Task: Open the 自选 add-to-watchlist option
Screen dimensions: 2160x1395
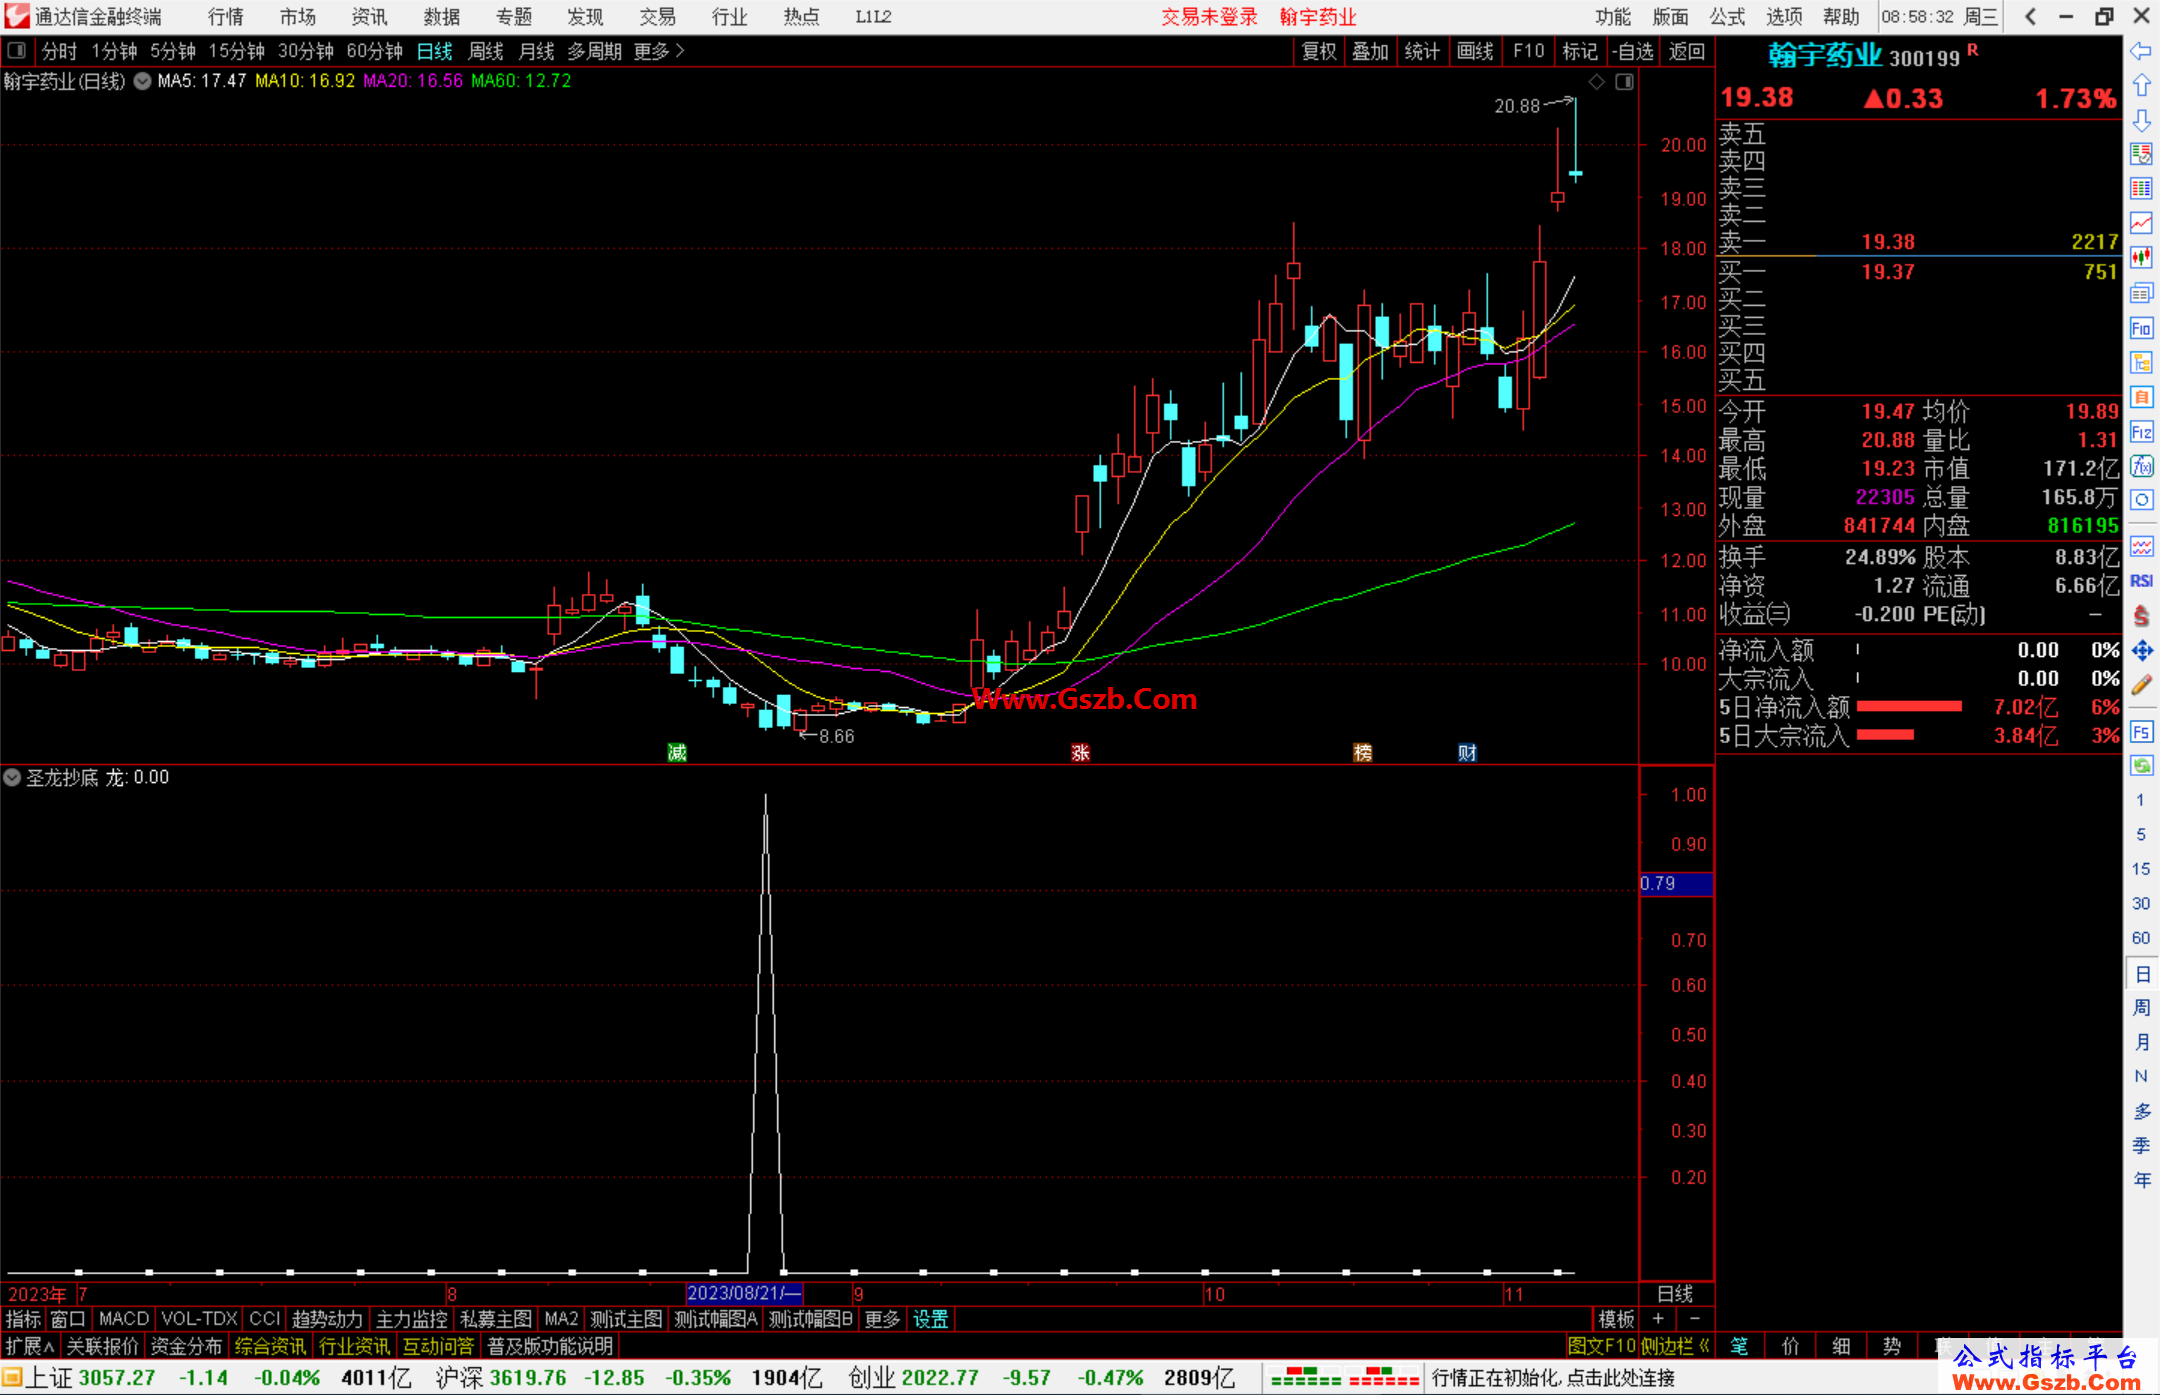Action: coord(1634,51)
